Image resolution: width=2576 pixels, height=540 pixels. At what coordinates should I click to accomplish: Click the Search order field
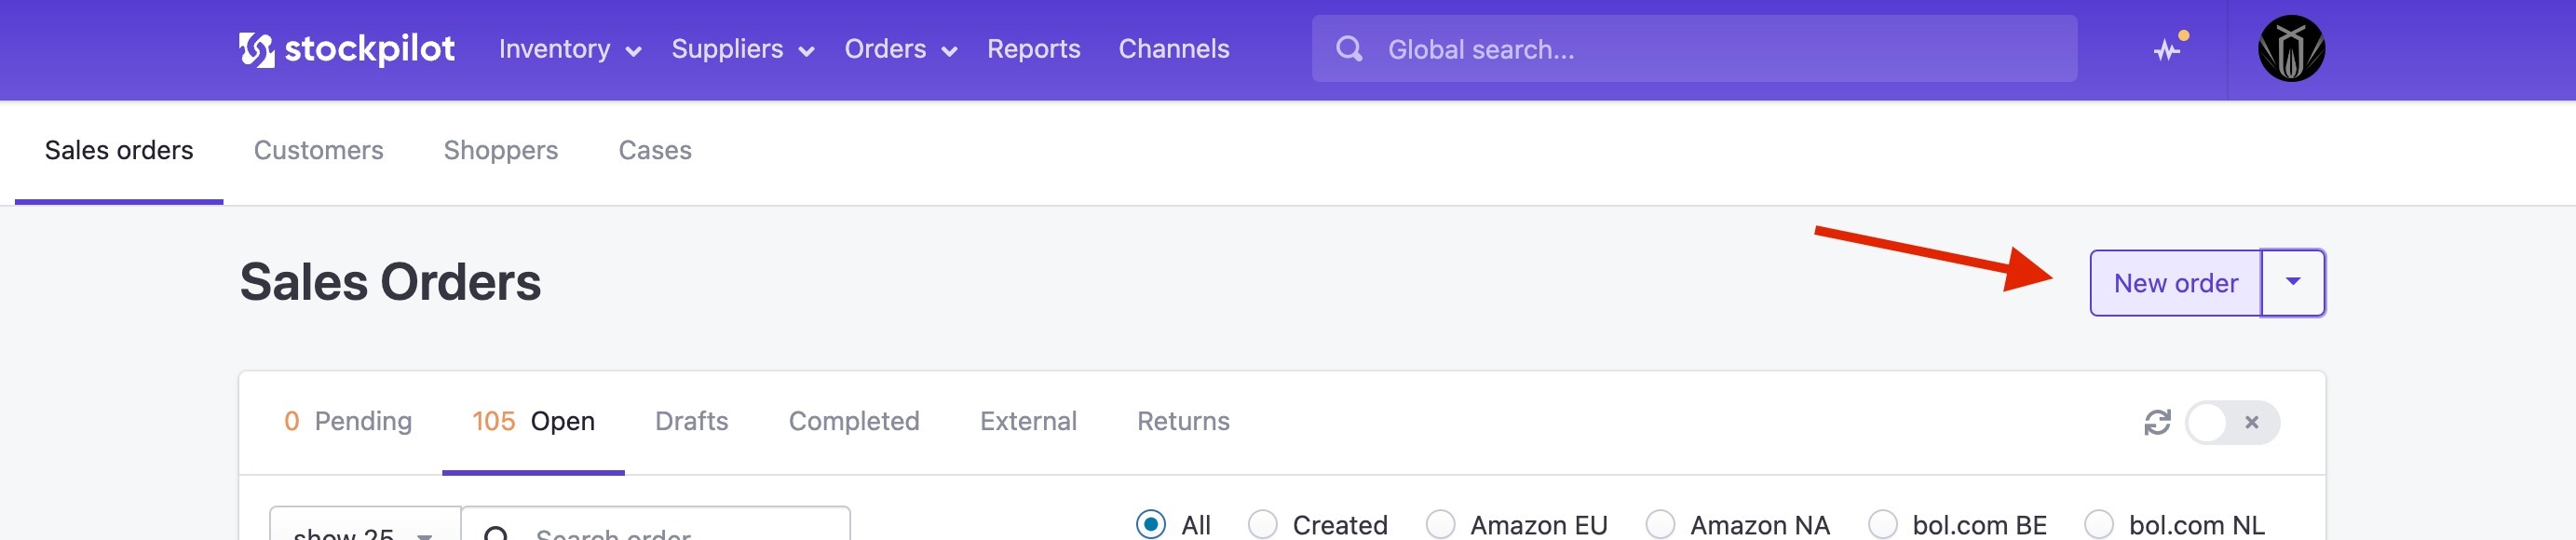(x=656, y=524)
